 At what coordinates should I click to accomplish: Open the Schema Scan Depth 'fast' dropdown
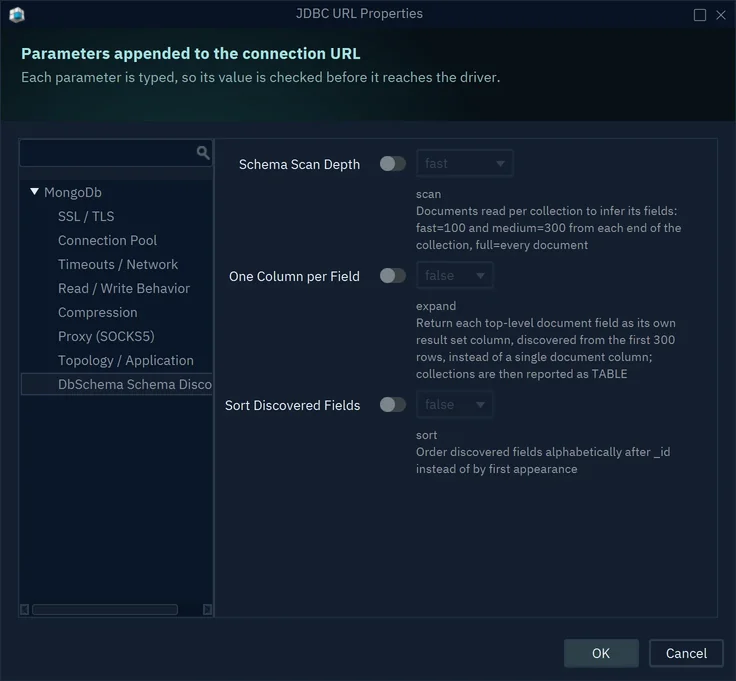click(x=464, y=163)
